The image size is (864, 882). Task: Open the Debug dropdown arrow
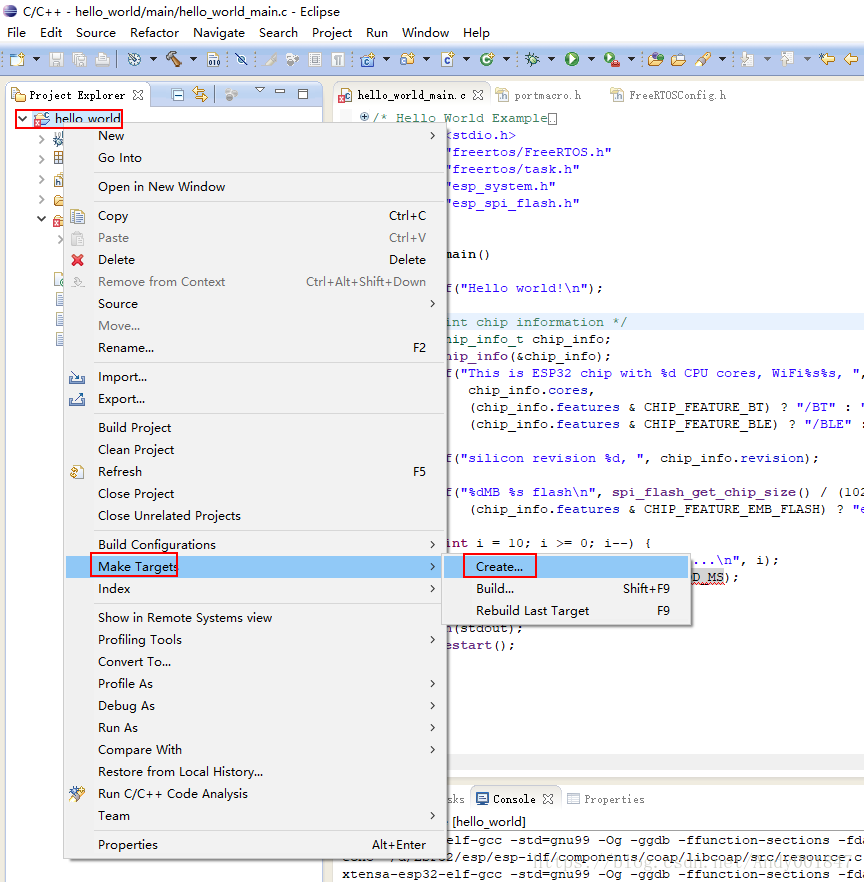coord(551,59)
